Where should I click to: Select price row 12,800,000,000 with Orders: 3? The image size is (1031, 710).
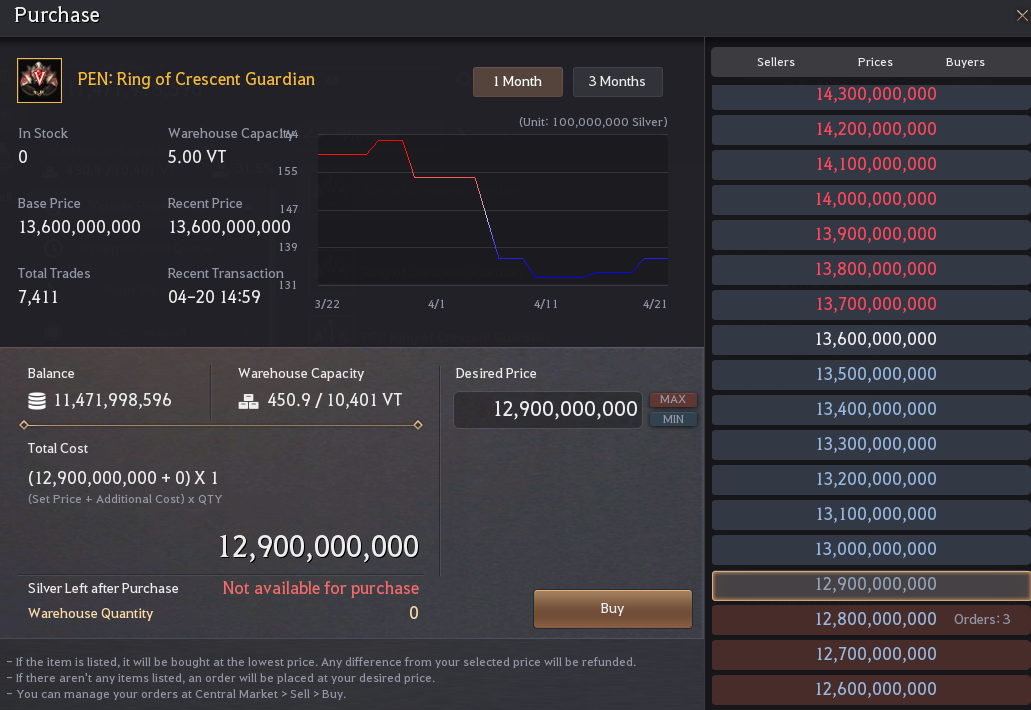871,620
